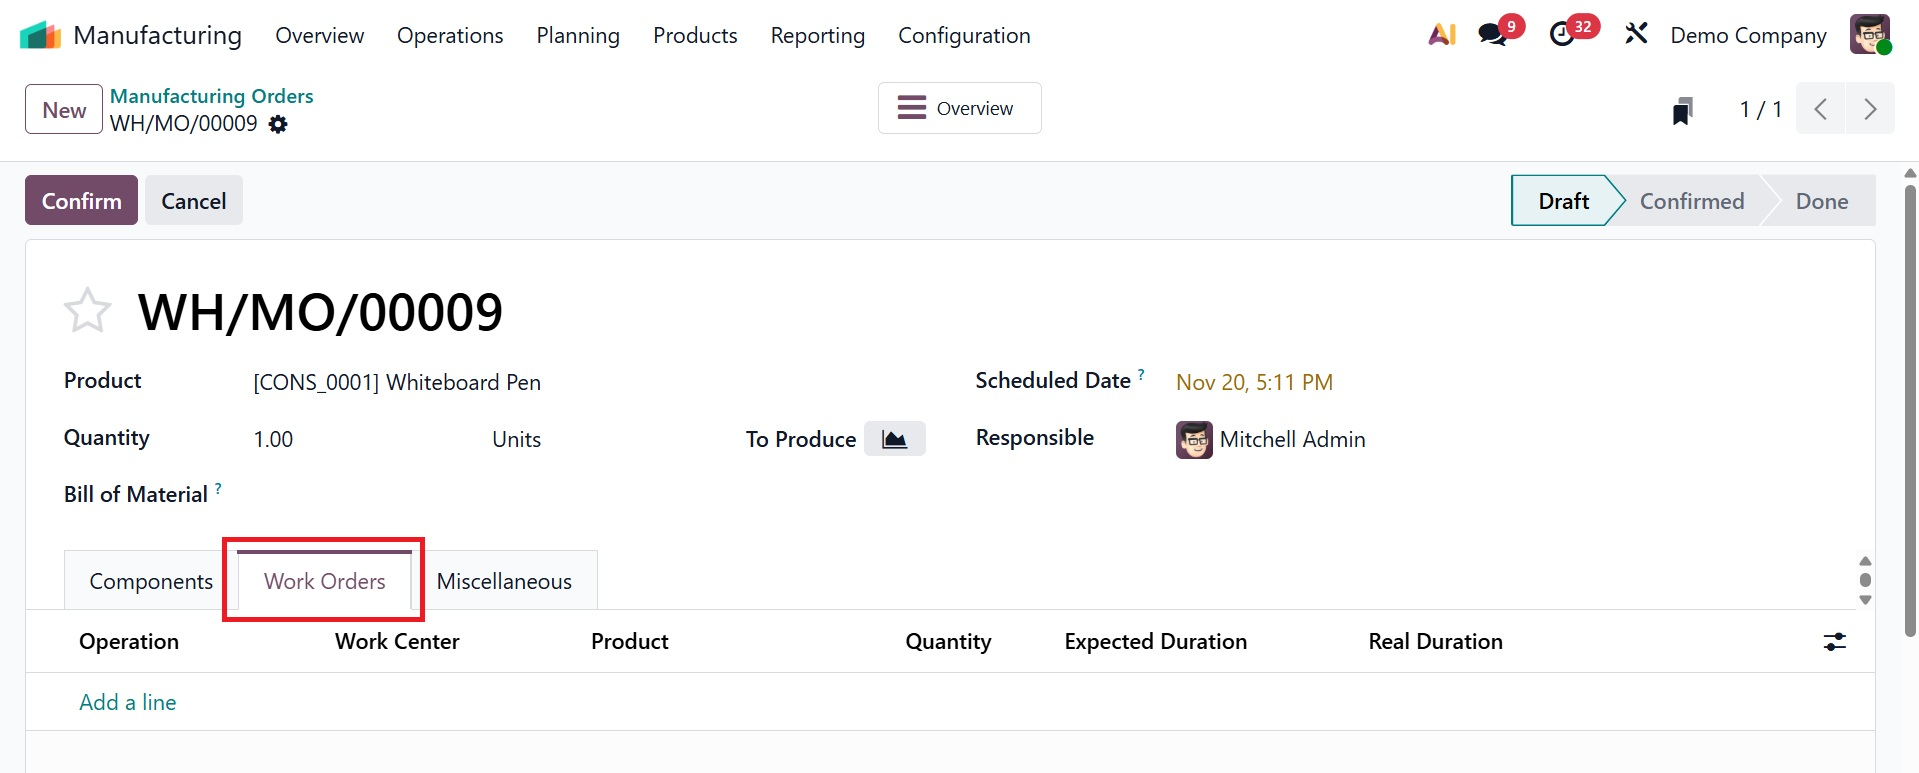Viewport: 1919px width, 773px height.
Task: Click the bookmark icon in header
Action: 1682,110
